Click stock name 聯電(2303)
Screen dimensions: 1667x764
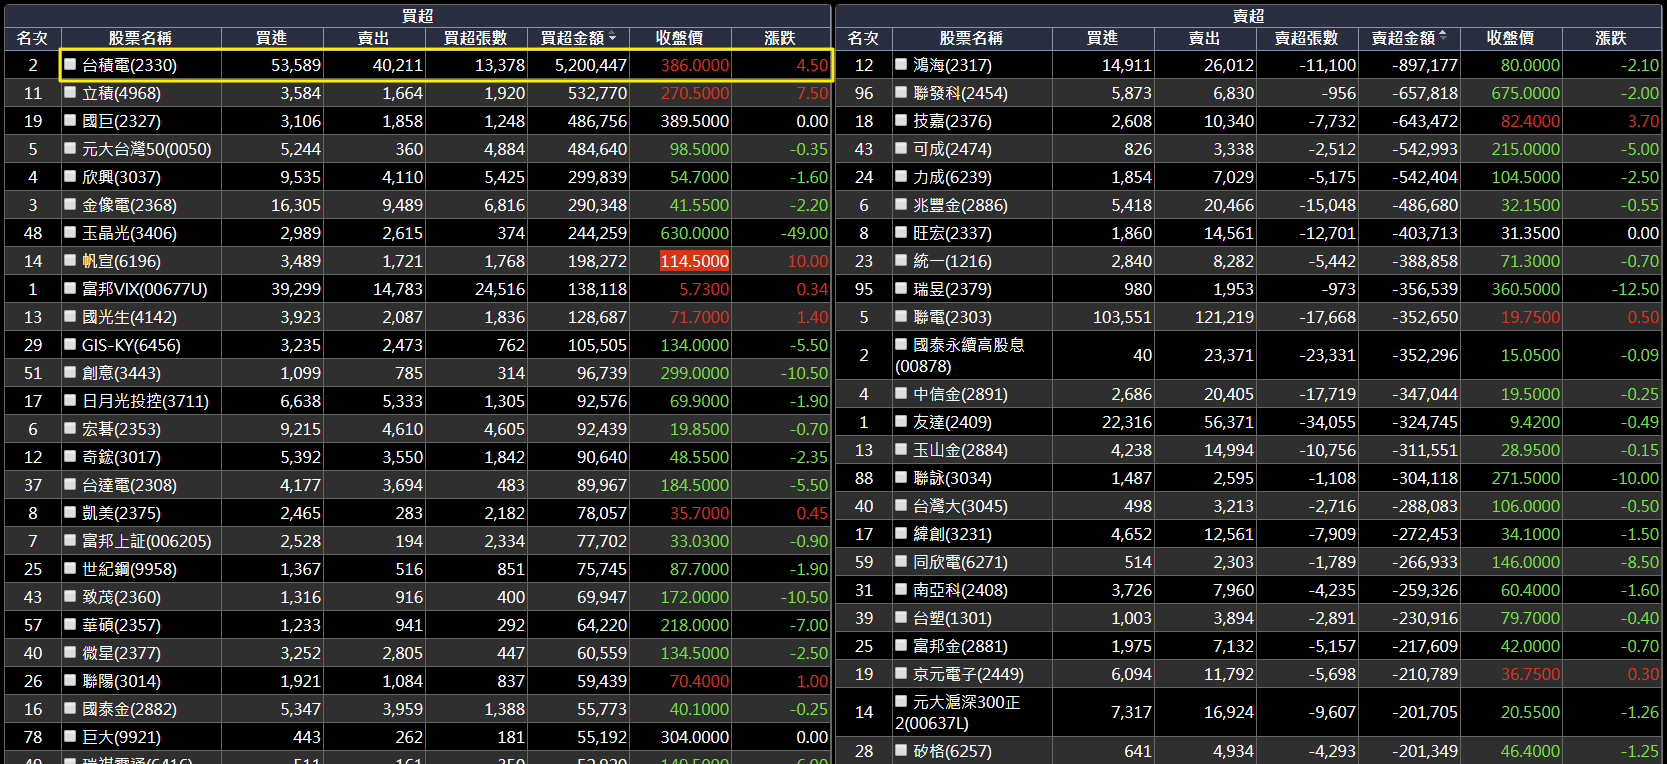tap(952, 317)
